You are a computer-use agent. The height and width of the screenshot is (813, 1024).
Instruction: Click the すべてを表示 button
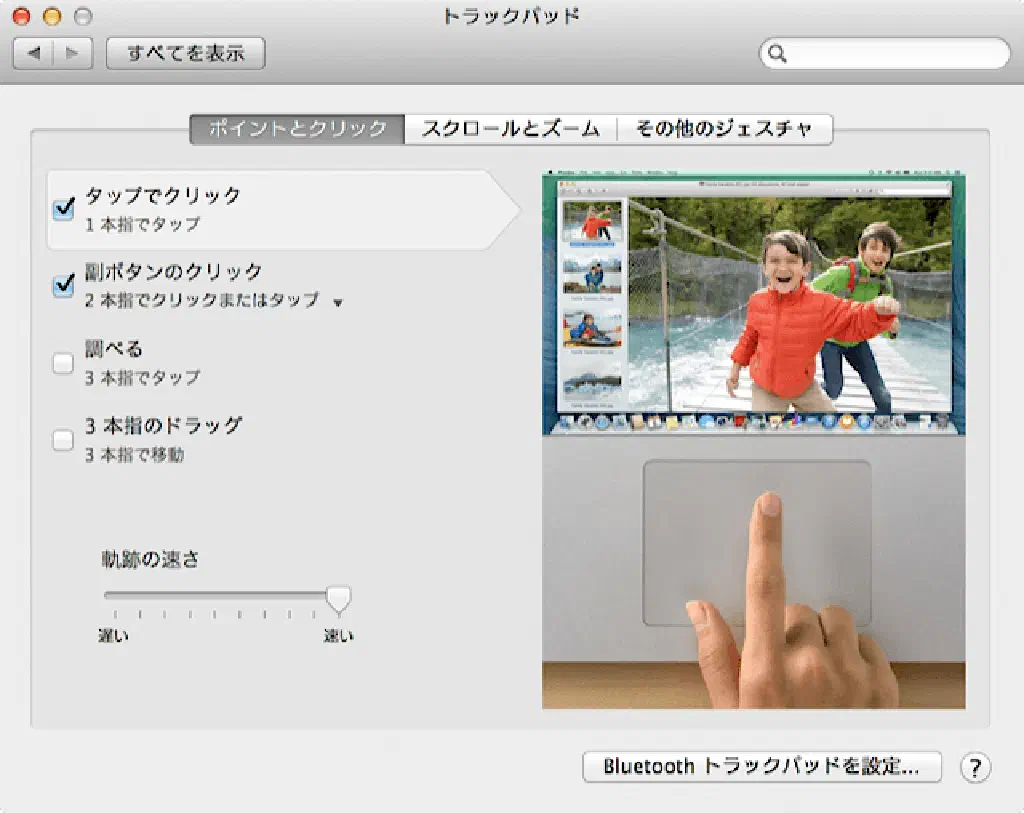point(185,53)
